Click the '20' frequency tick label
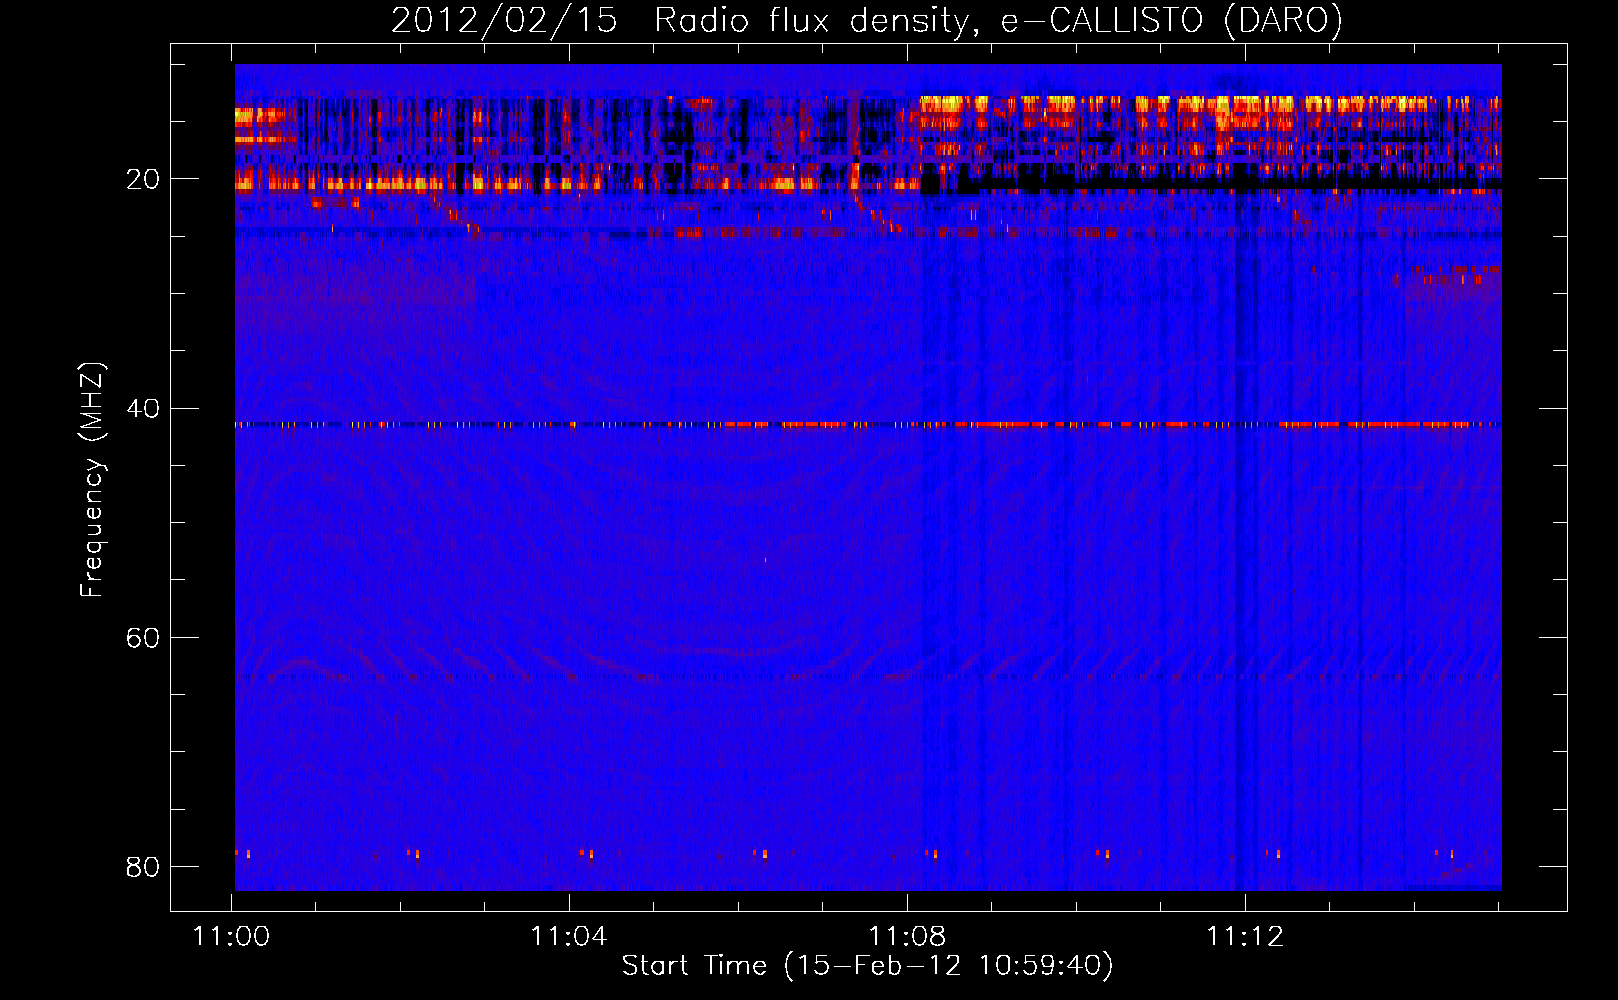This screenshot has height=1000, width=1618. pyautogui.click(x=143, y=179)
